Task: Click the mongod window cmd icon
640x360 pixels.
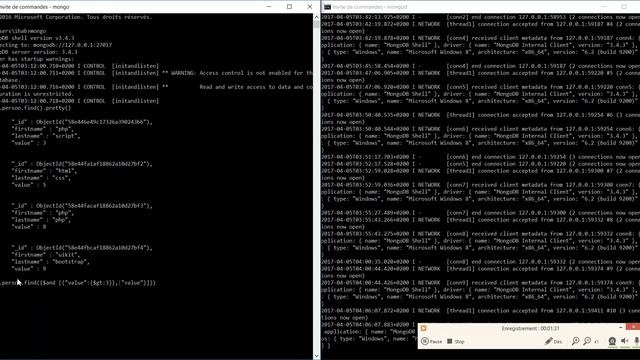Action: (327, 7)
